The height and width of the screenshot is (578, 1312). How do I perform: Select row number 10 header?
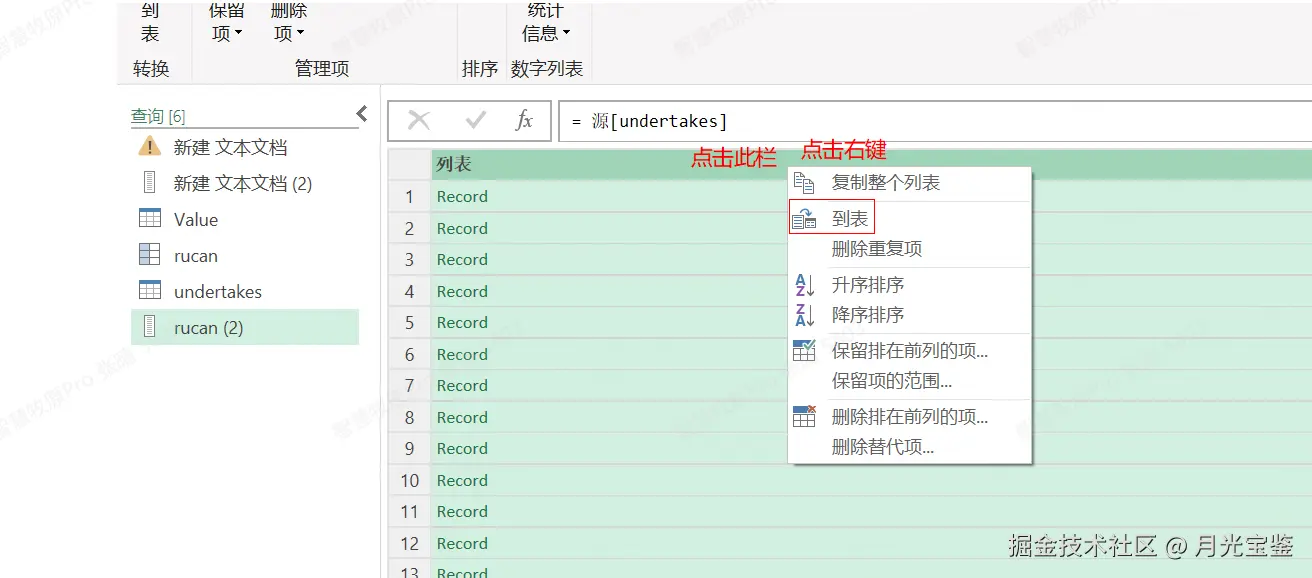pos(409,481)
